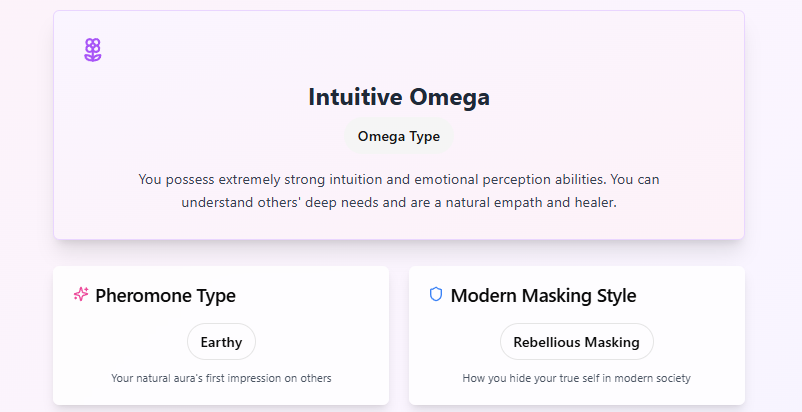Click the Intuitive Omega title

(398, 97)
